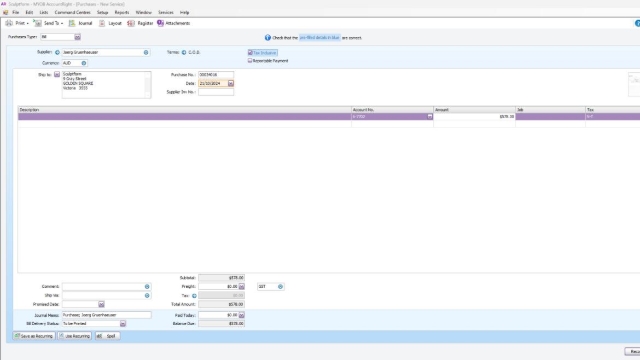Click the Save as Recurring button
The height and width of the screenshot is (360, 640).
pyautogui.click(x=34, y=336)
